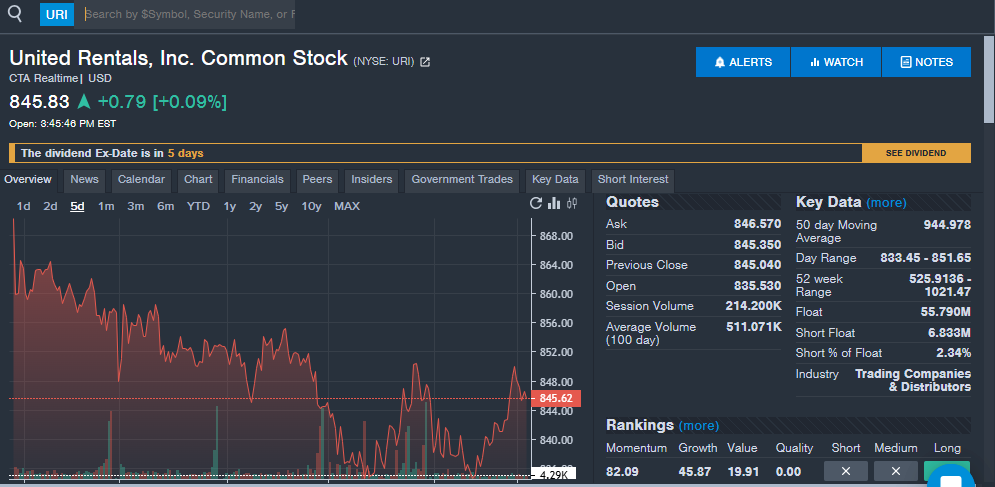Select the 1d chart range
995x487 pixels.
[24, 206]
